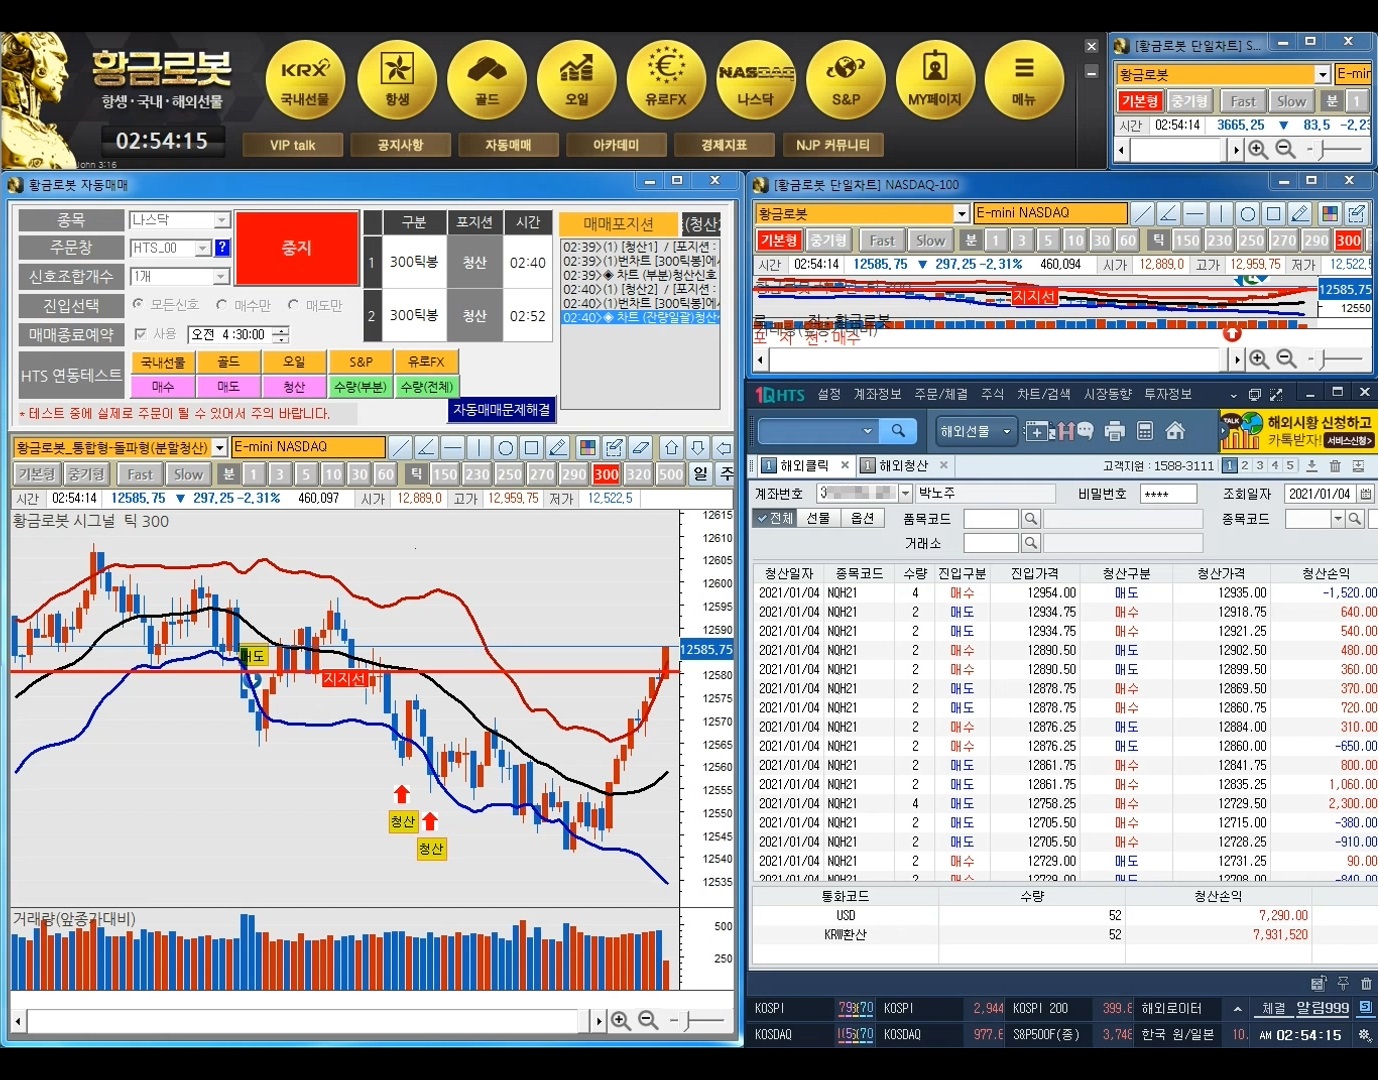Expand 종목코드 dropdown in 1QHTS
Image resolution: width=1379 pixels, height=1080 pixels.
(x=1338, y=519)
